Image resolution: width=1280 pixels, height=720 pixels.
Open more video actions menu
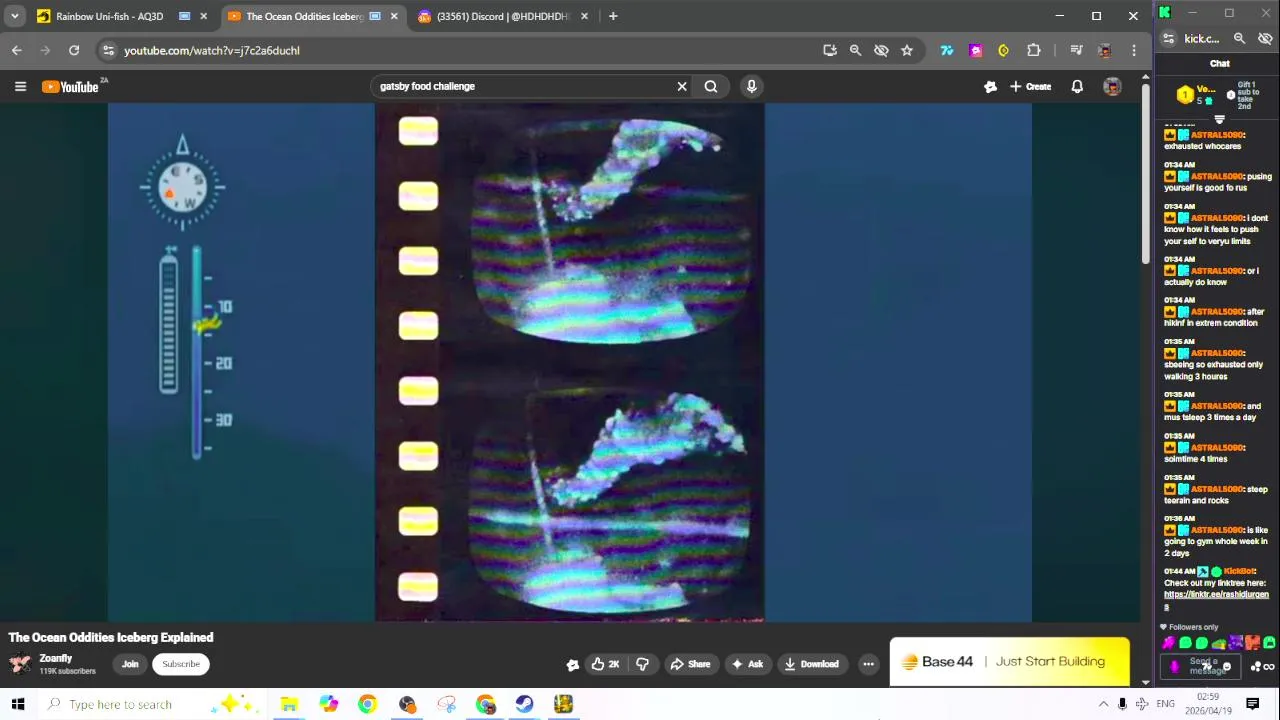(868, 664)
